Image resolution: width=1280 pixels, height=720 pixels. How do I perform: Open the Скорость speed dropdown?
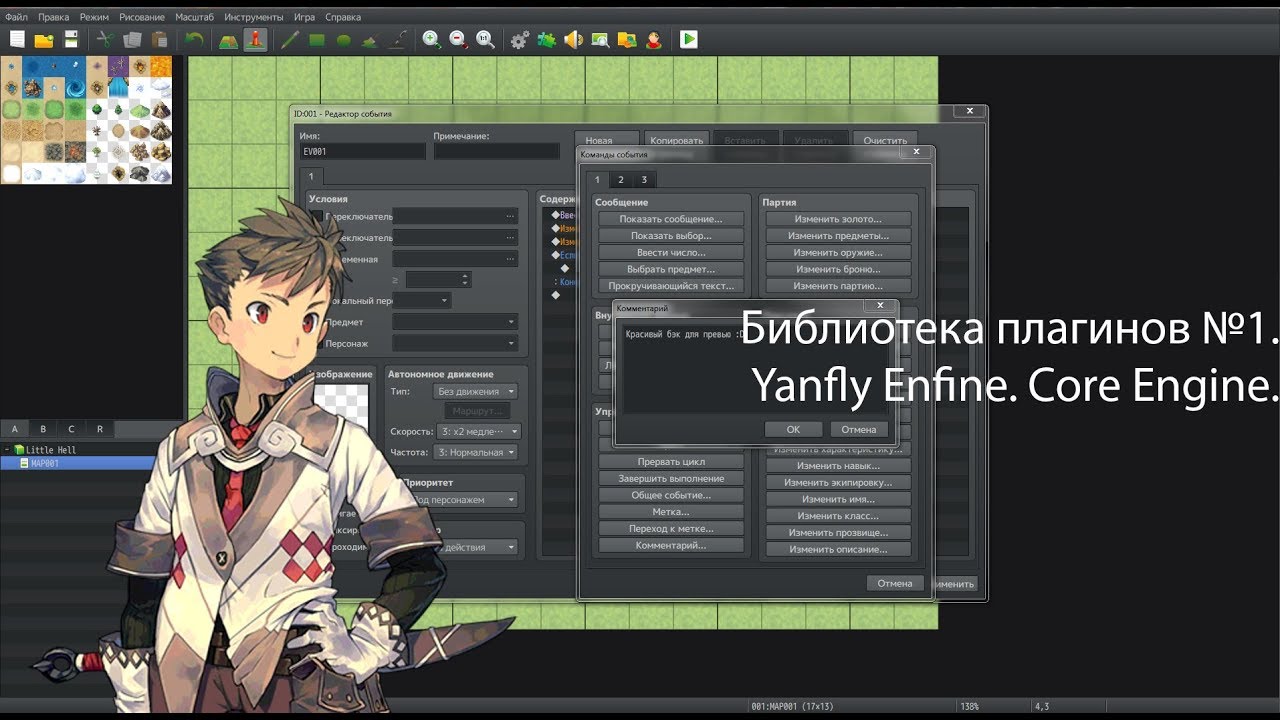tap(478, 432)
